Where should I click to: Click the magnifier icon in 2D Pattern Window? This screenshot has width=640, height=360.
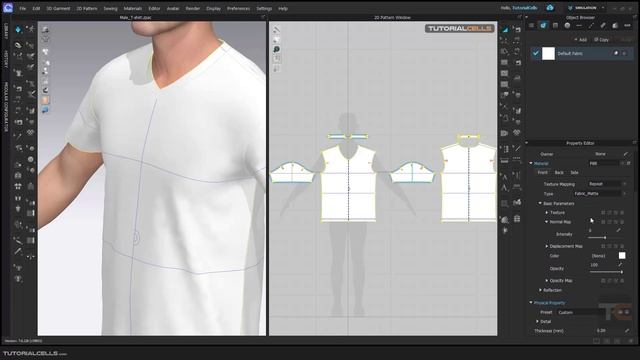point(276,49)
